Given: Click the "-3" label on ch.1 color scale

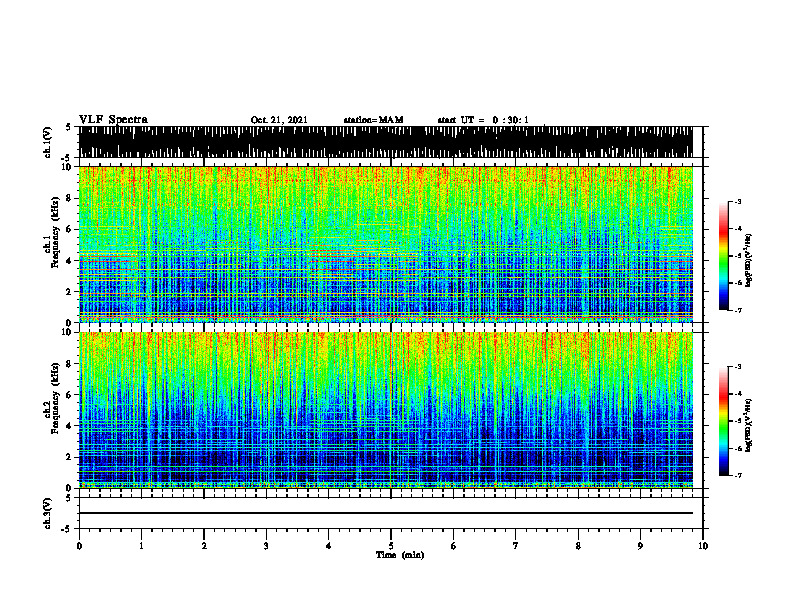Looking at the screenshot, I should point(738,201).
